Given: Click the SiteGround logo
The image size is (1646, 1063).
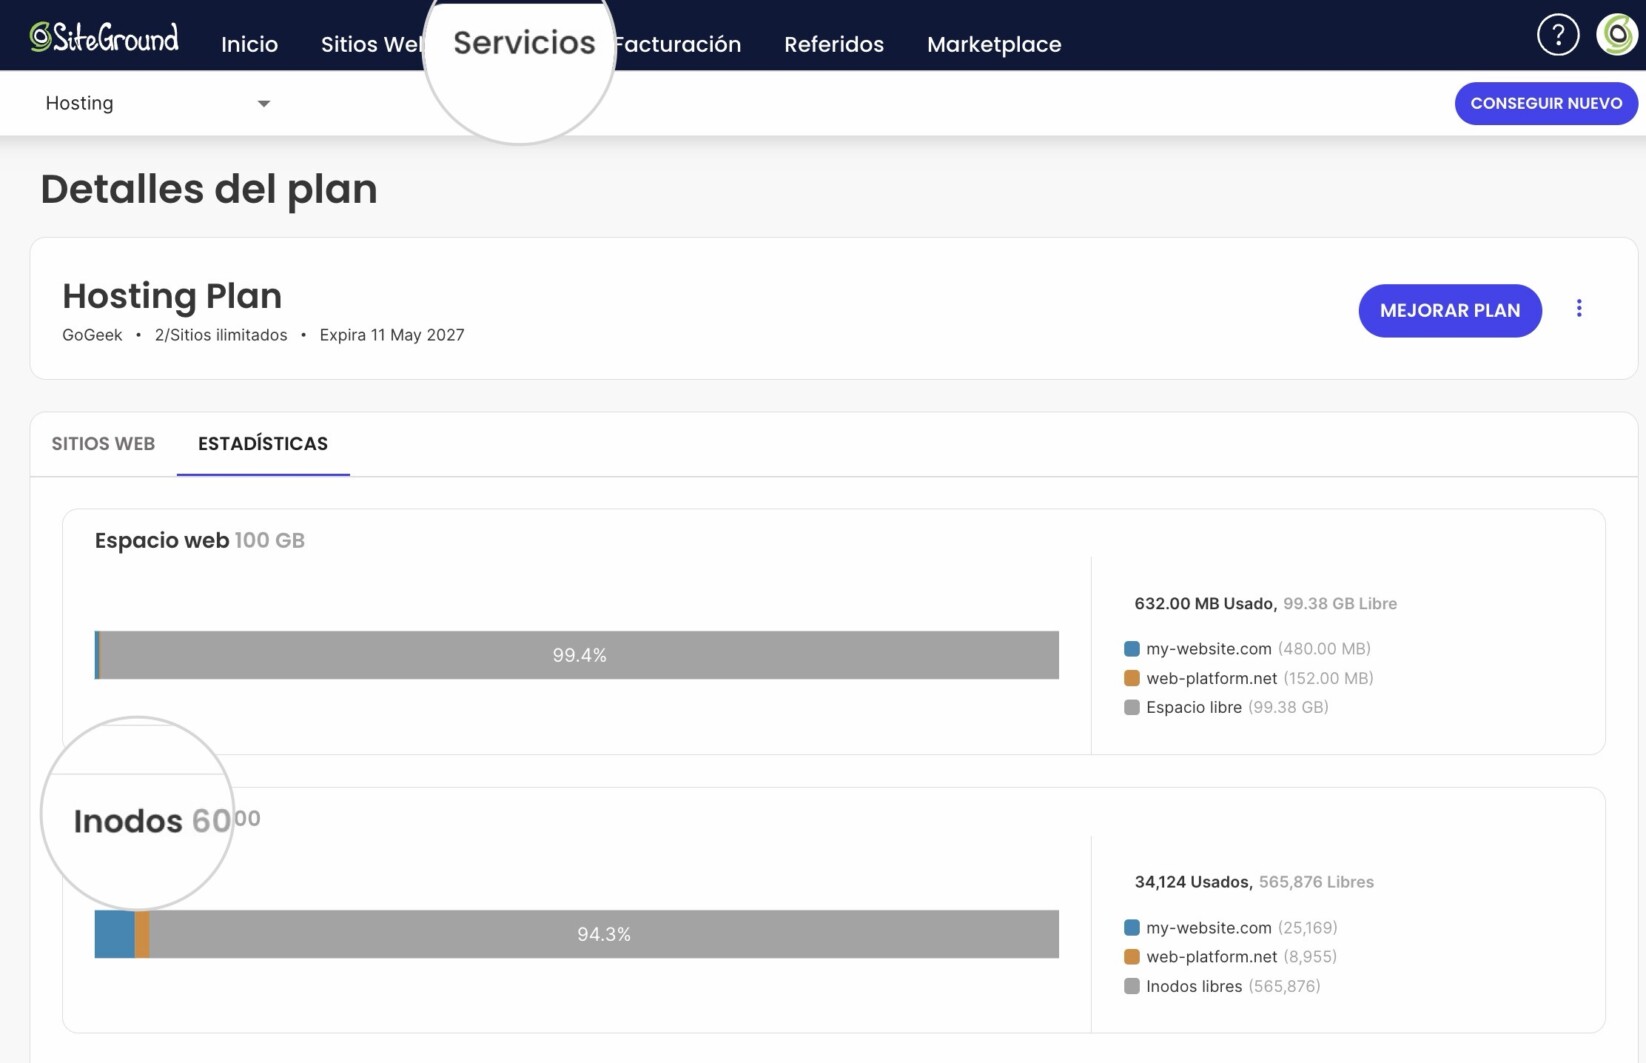Looking at the screenshot, I should coord(104,38).
